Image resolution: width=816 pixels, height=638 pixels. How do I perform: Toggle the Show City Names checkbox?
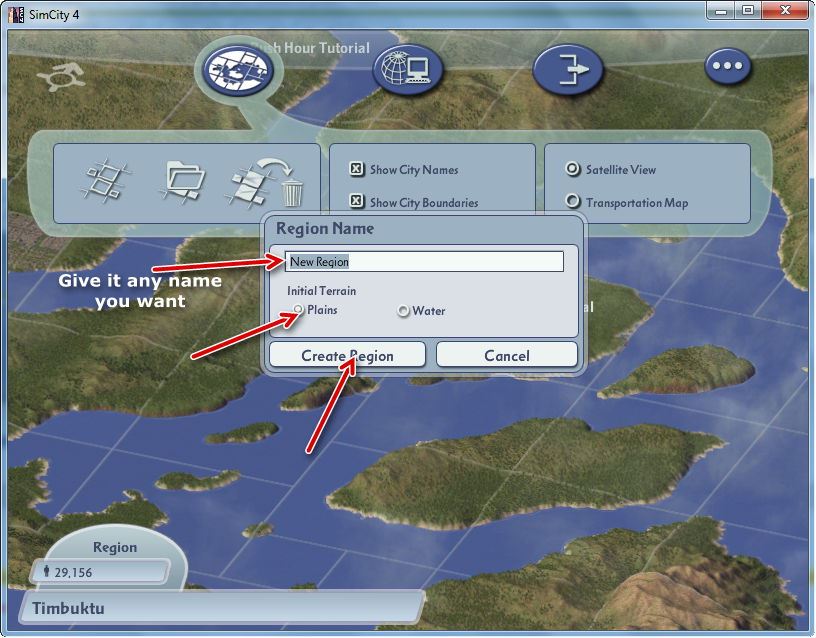356,169
